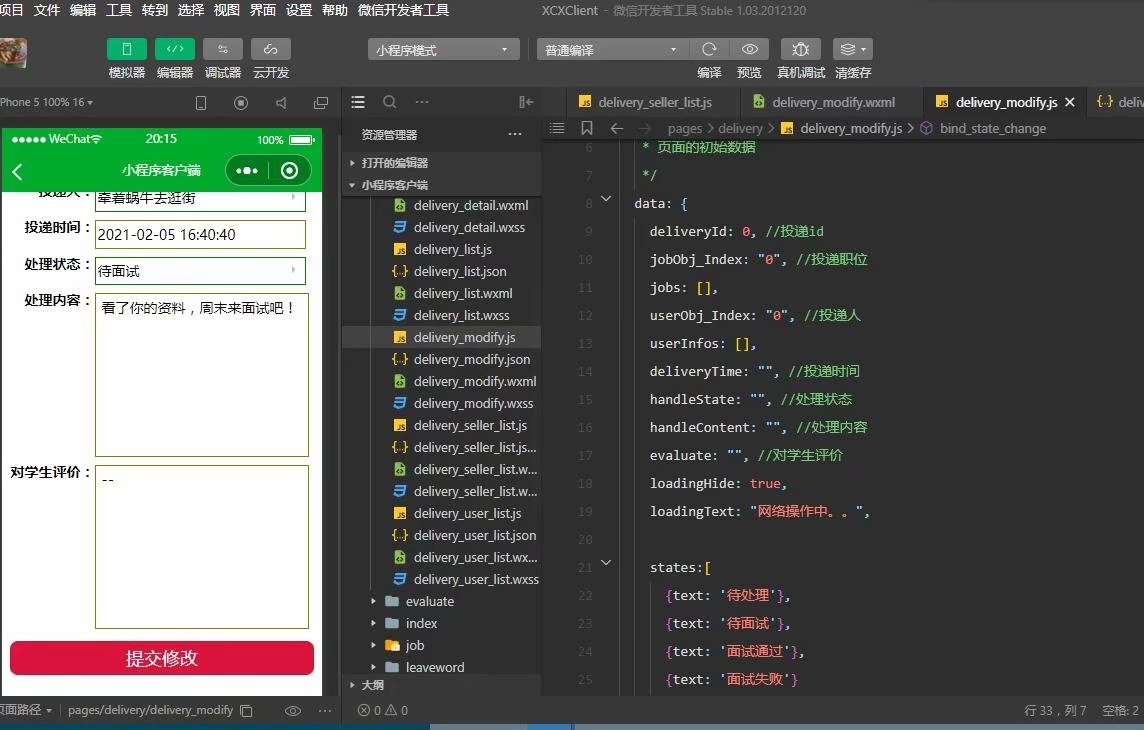This screenshot has height=730, width=1144.
Task: Open the search magnifier in sidebar
Action: coord(390,102)
